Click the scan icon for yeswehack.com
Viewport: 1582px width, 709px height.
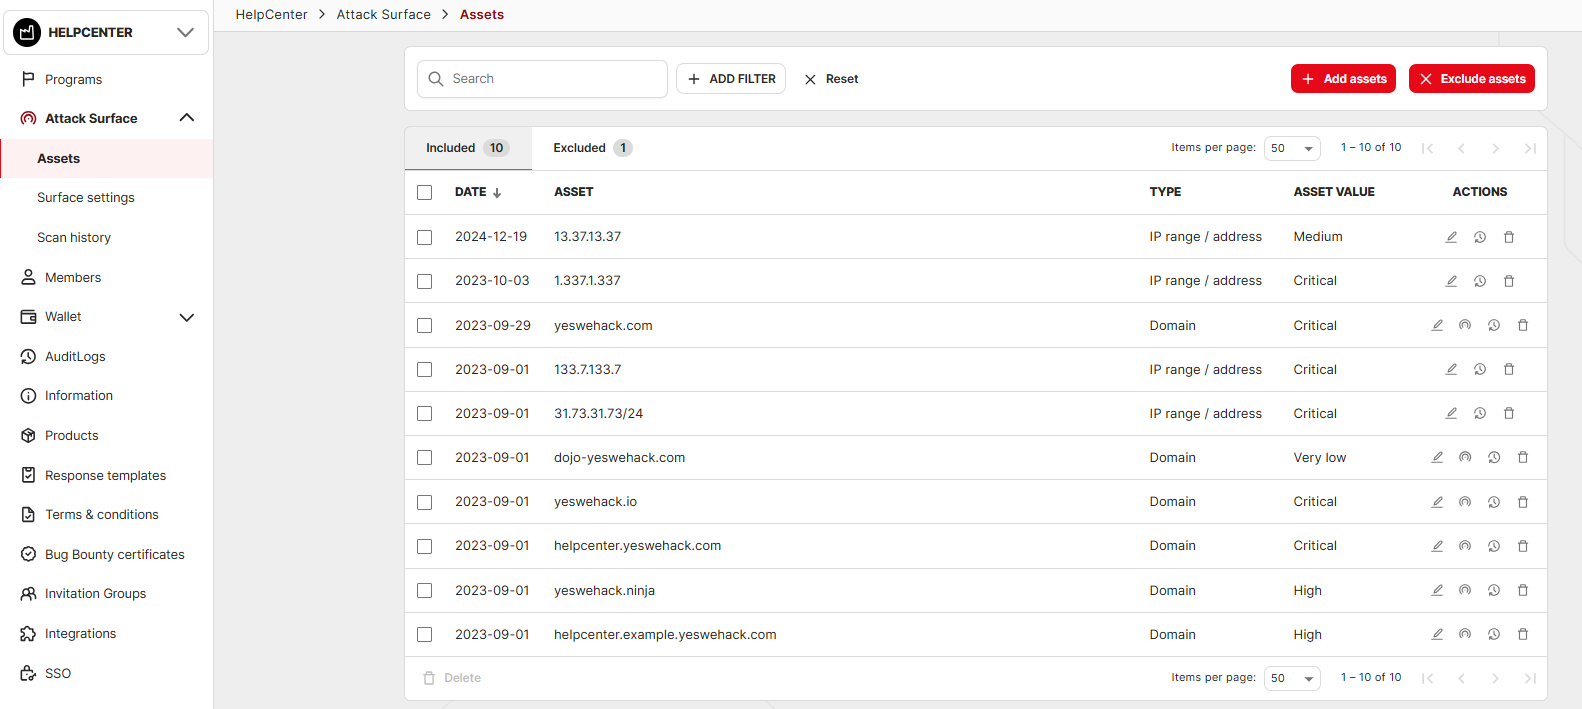pyautogui.click(x=1465, y=325)
